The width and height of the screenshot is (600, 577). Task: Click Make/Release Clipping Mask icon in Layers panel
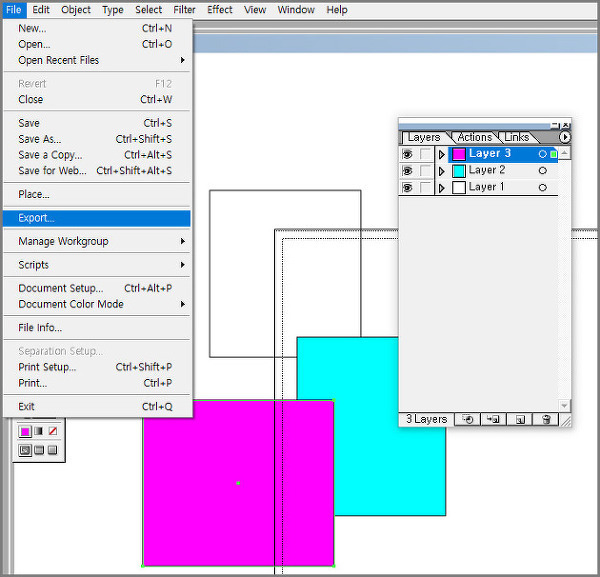[467, 419]
